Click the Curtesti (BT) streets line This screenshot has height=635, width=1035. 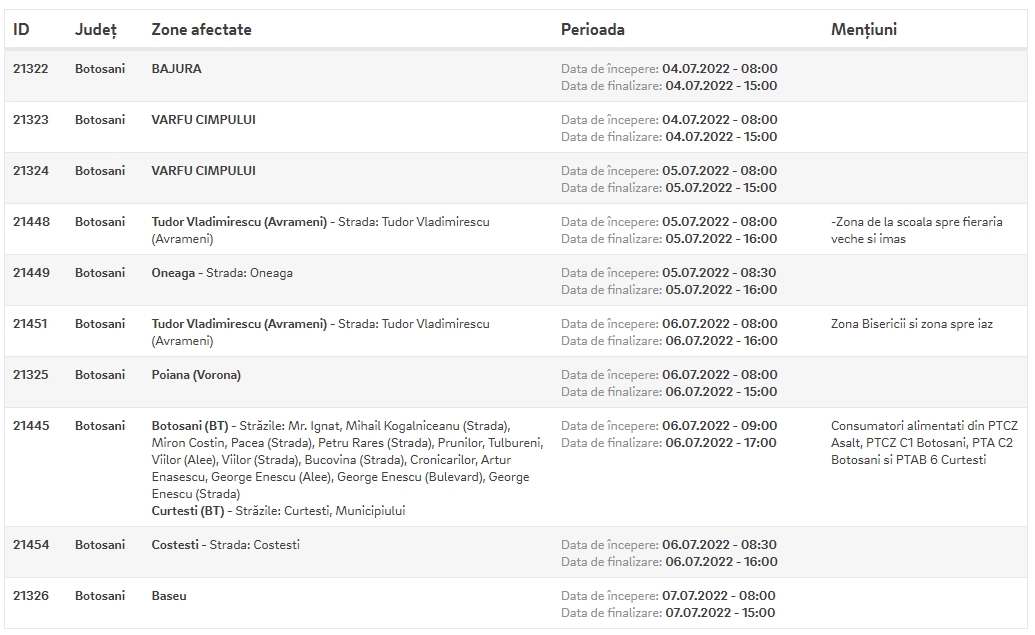(x=278, y=511)
